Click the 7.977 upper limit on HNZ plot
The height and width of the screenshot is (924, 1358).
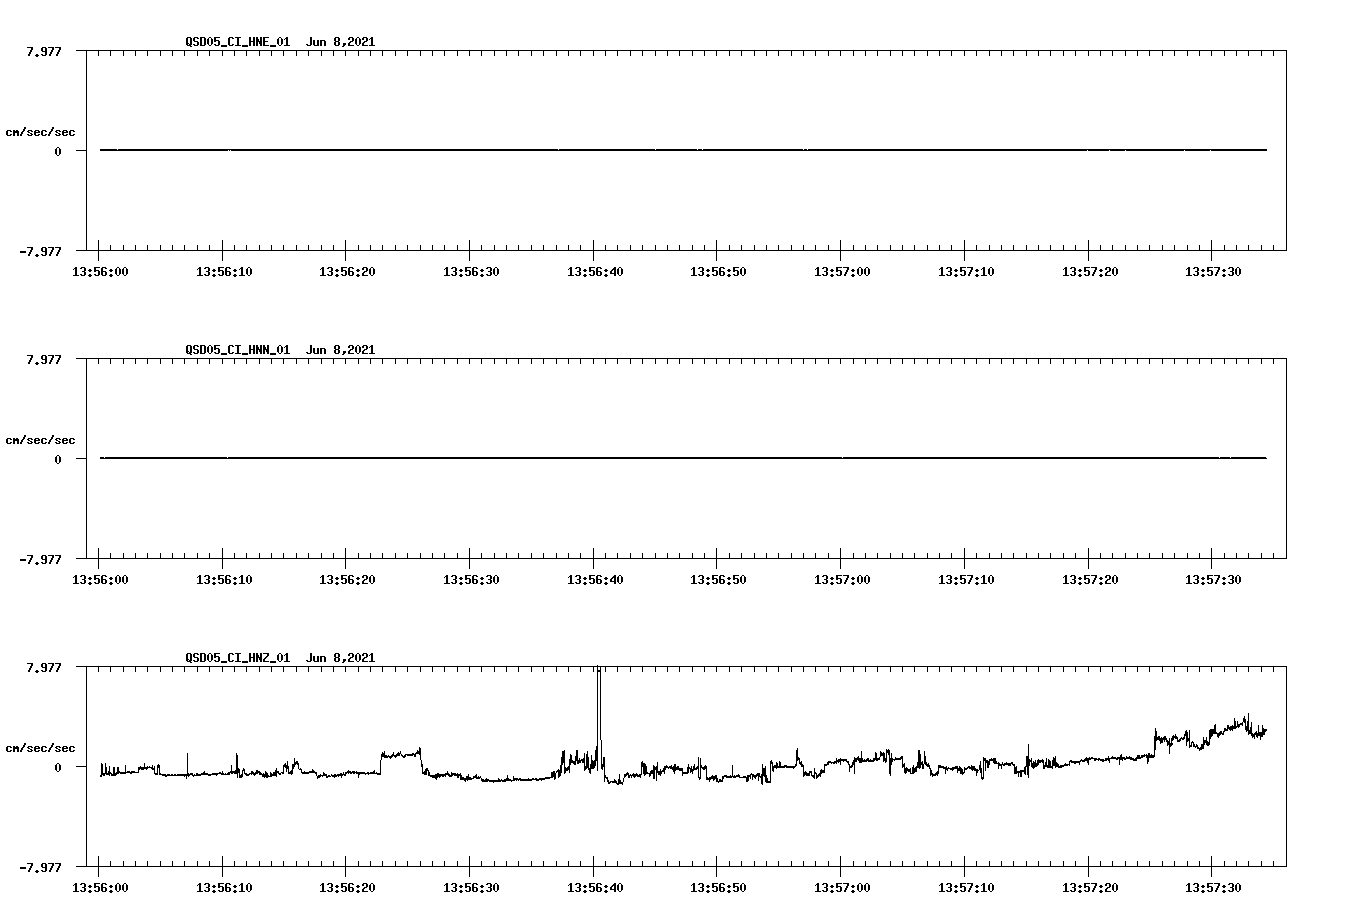coord(45,667)
